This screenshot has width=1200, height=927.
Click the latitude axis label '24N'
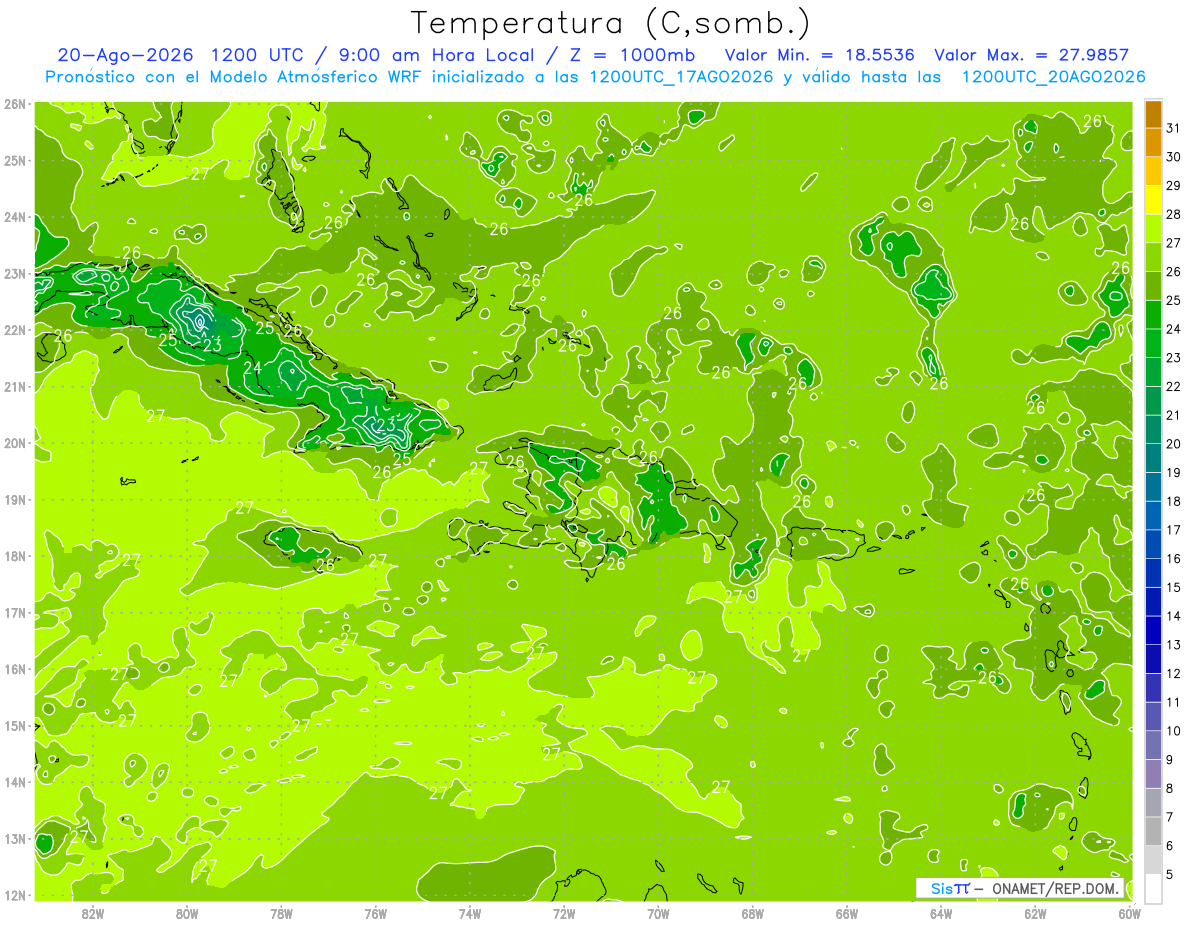tap(15, 217)
